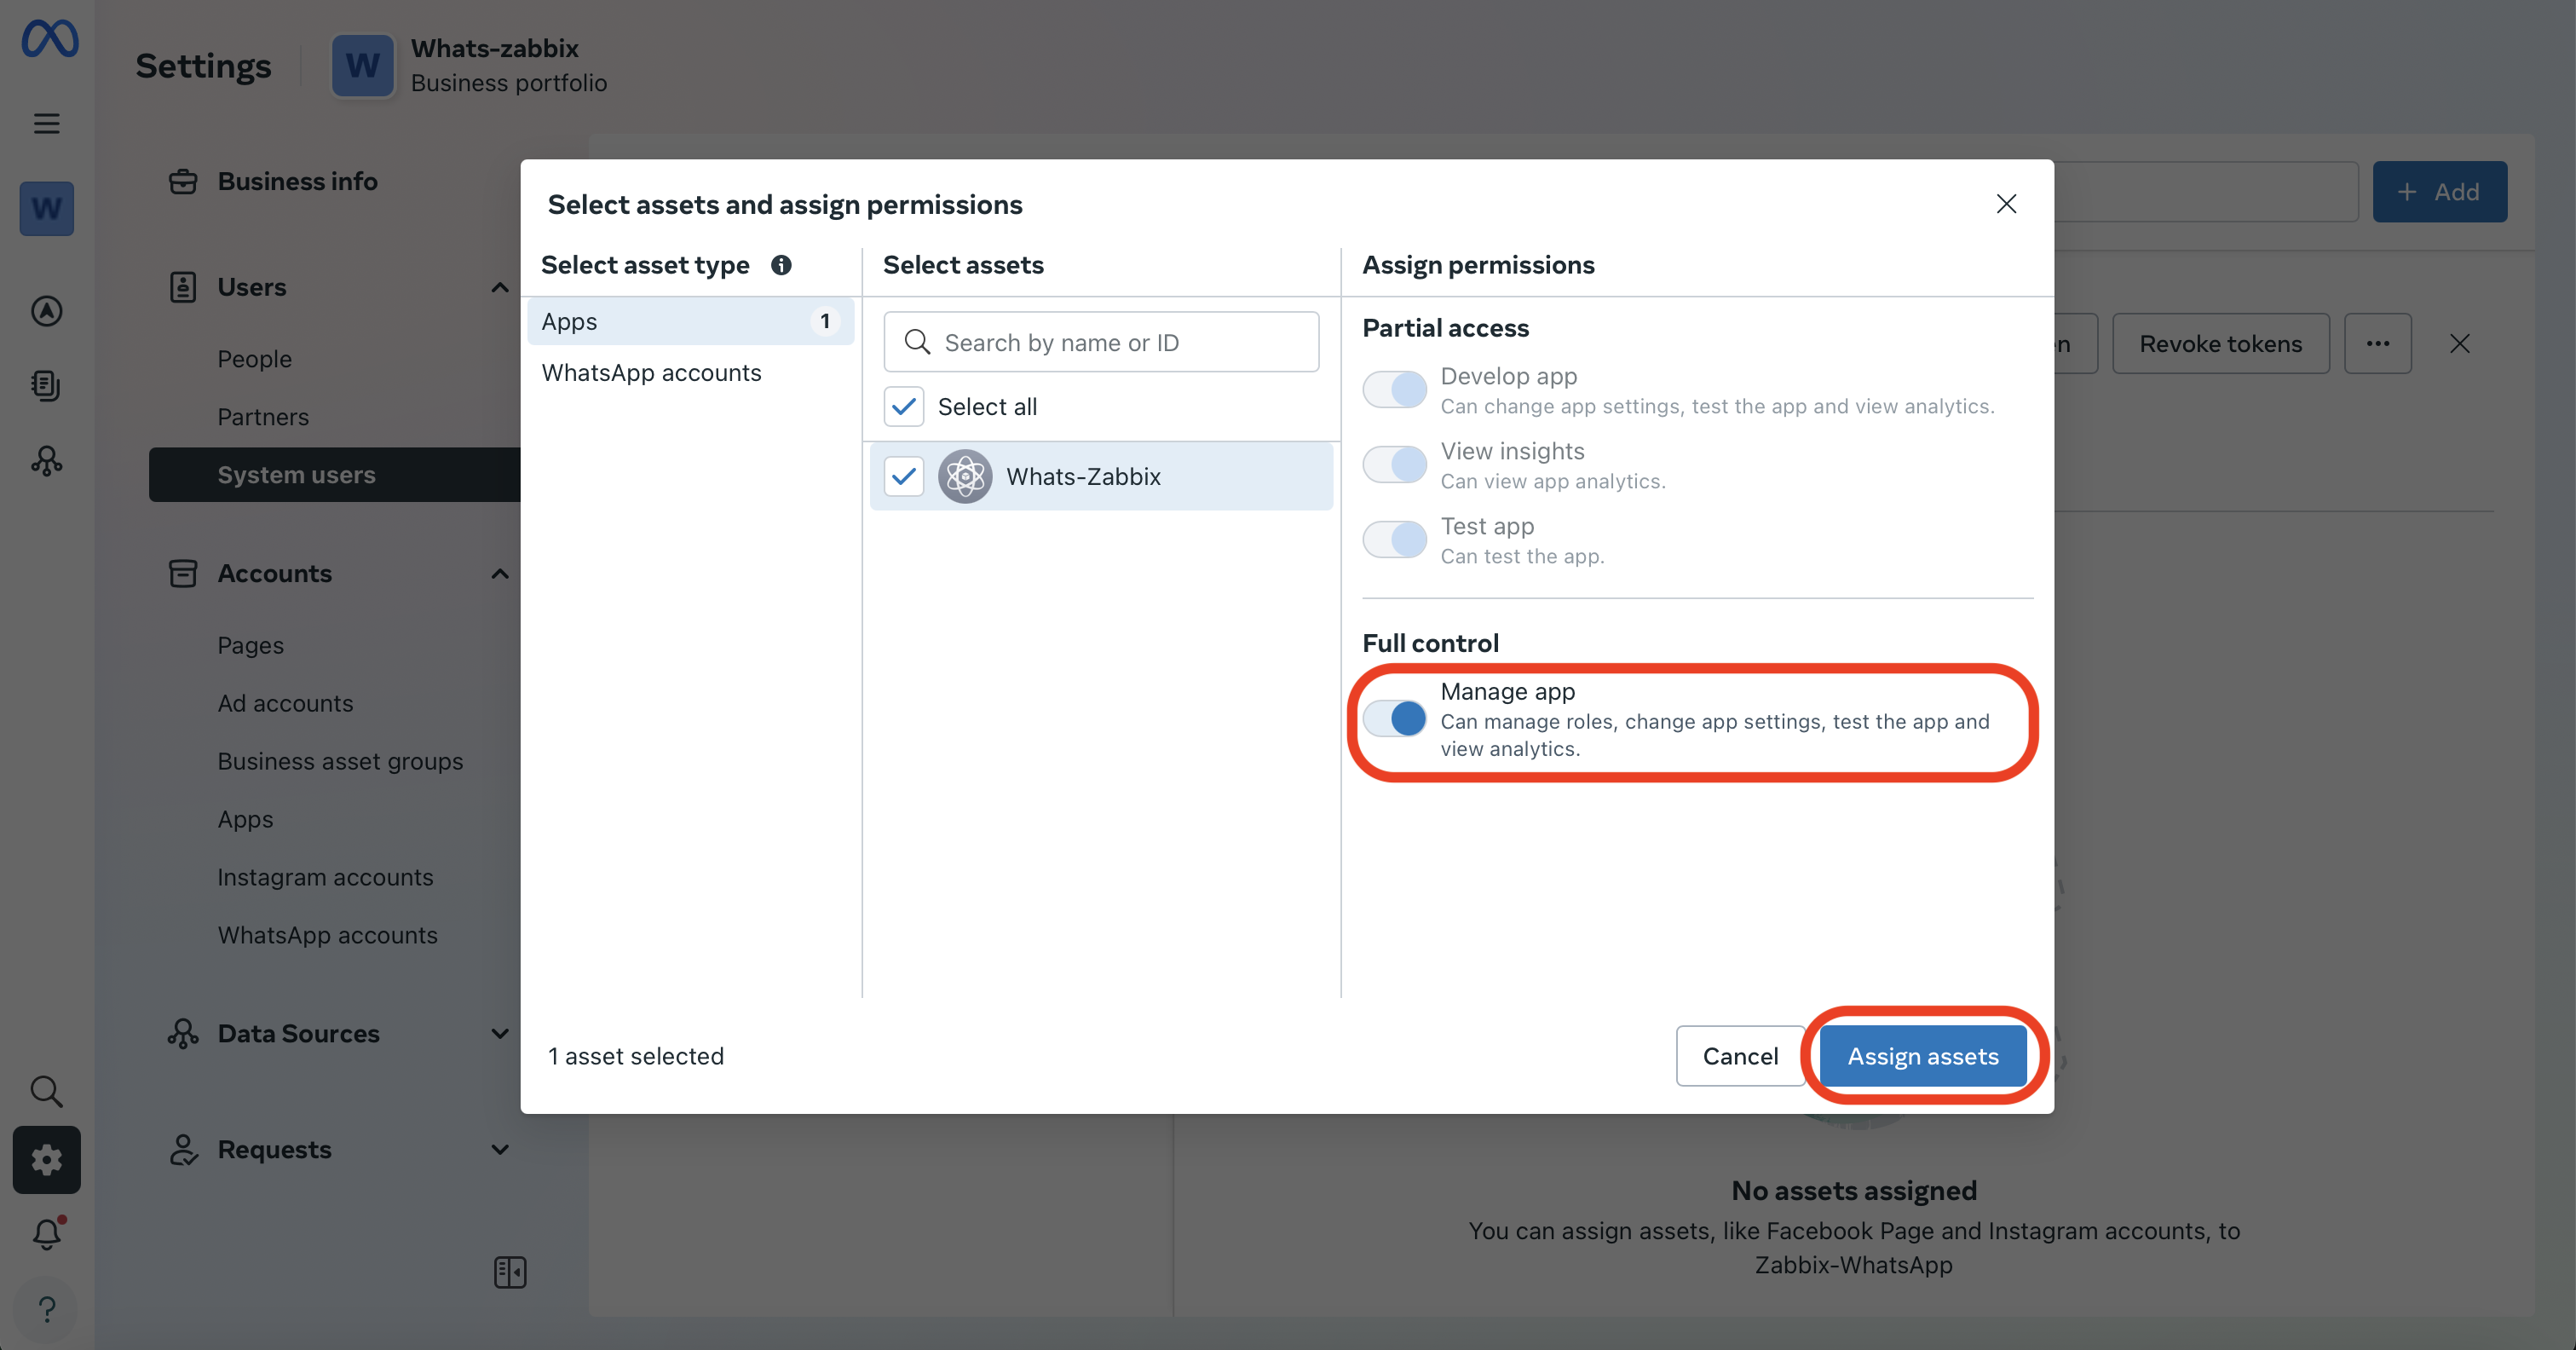Viewport: 2576px width, 1350px height.
Task: Click the Whats-Zabbix app atom icon
Action: (964, 476)
